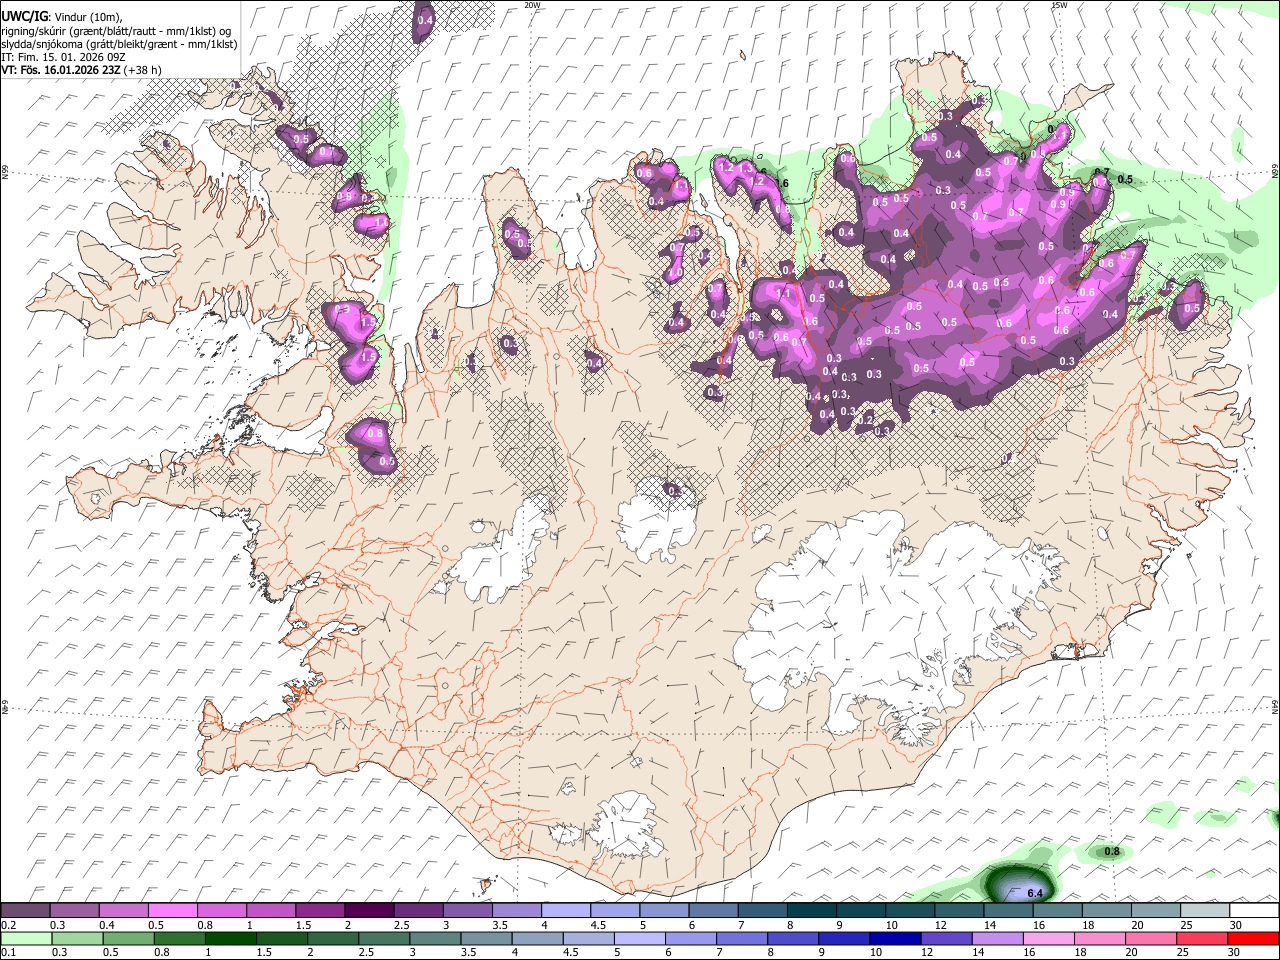Pick the blue rain swatch between 7 and 8
The image size is (1280, 960).
click(x=742, y=938)
